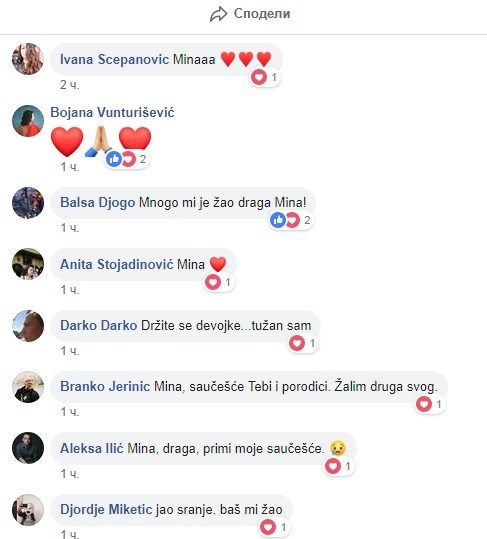
Task: Open Bojana Vunturišević's profile link
Action: pos(112,112)
